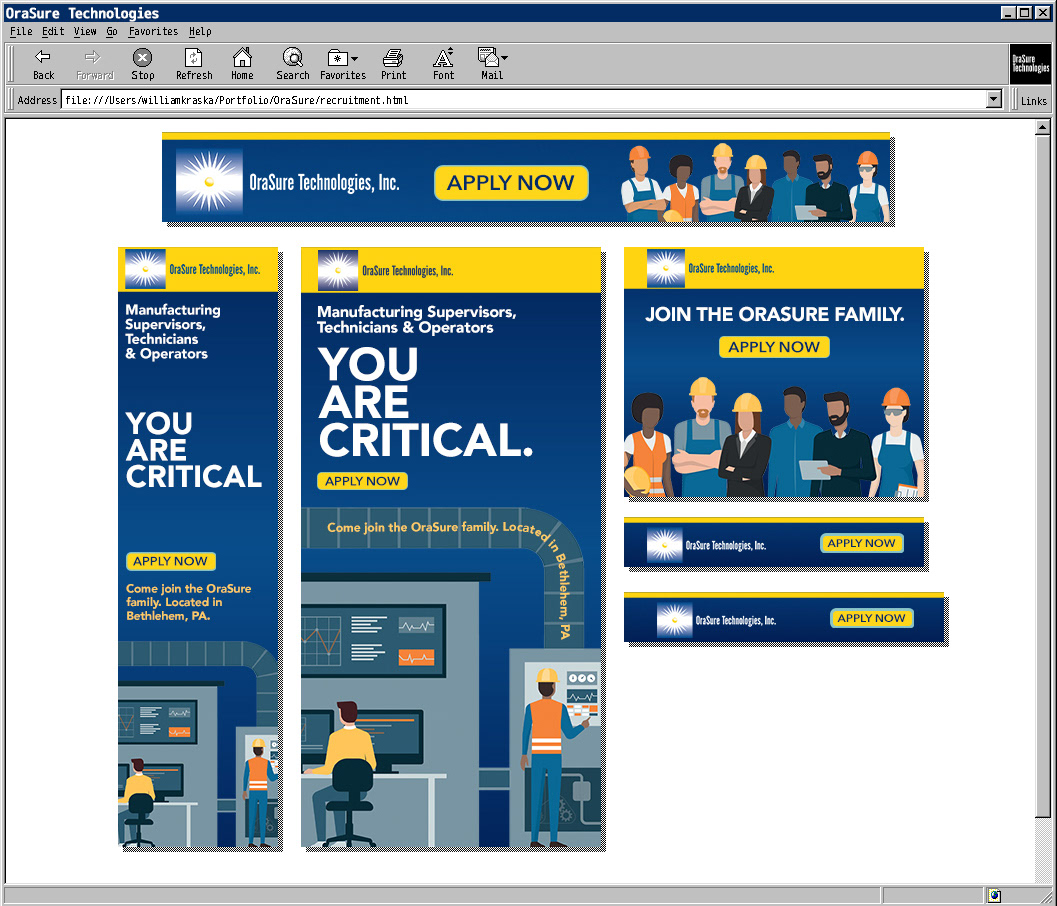
Task: Open the View menu
Action: click(85, 32)
